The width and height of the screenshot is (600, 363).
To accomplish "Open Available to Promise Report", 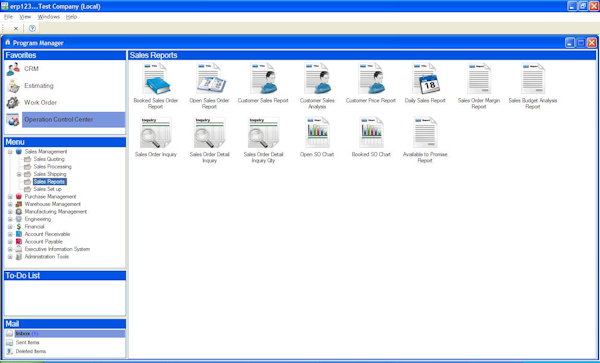I will coord(425,133).
